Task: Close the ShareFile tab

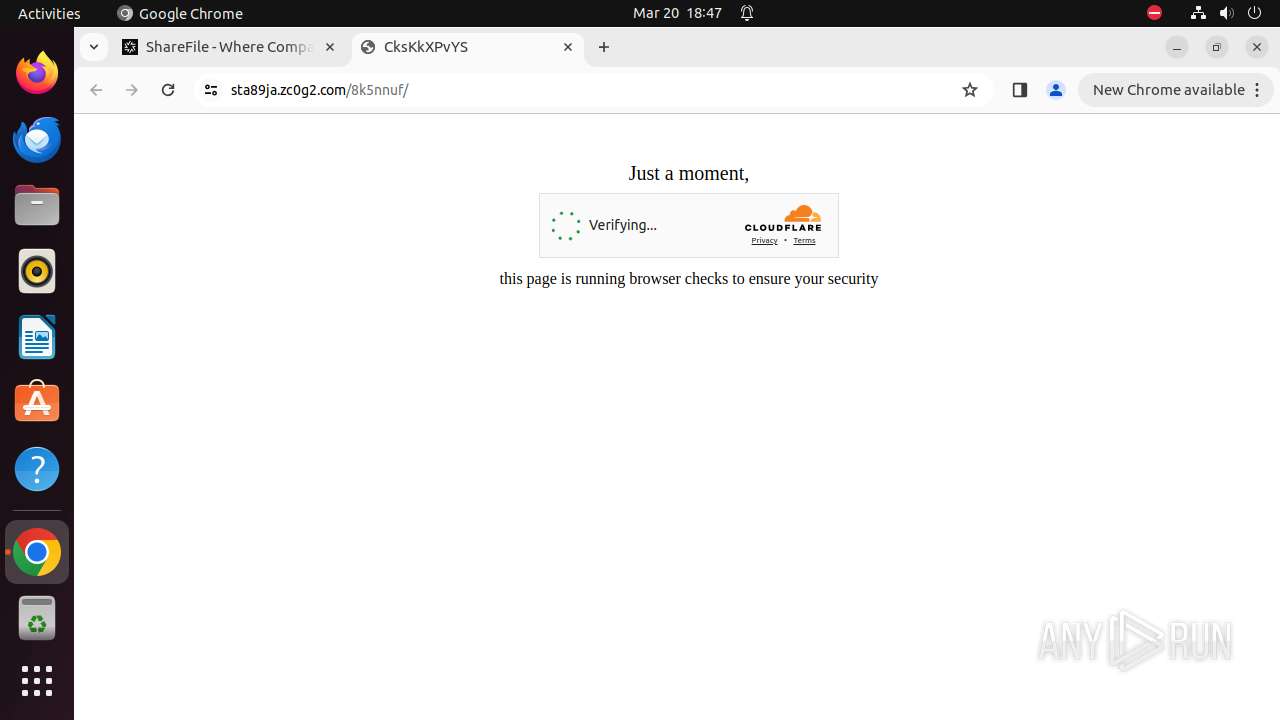Action: click(x=330, y=47)
